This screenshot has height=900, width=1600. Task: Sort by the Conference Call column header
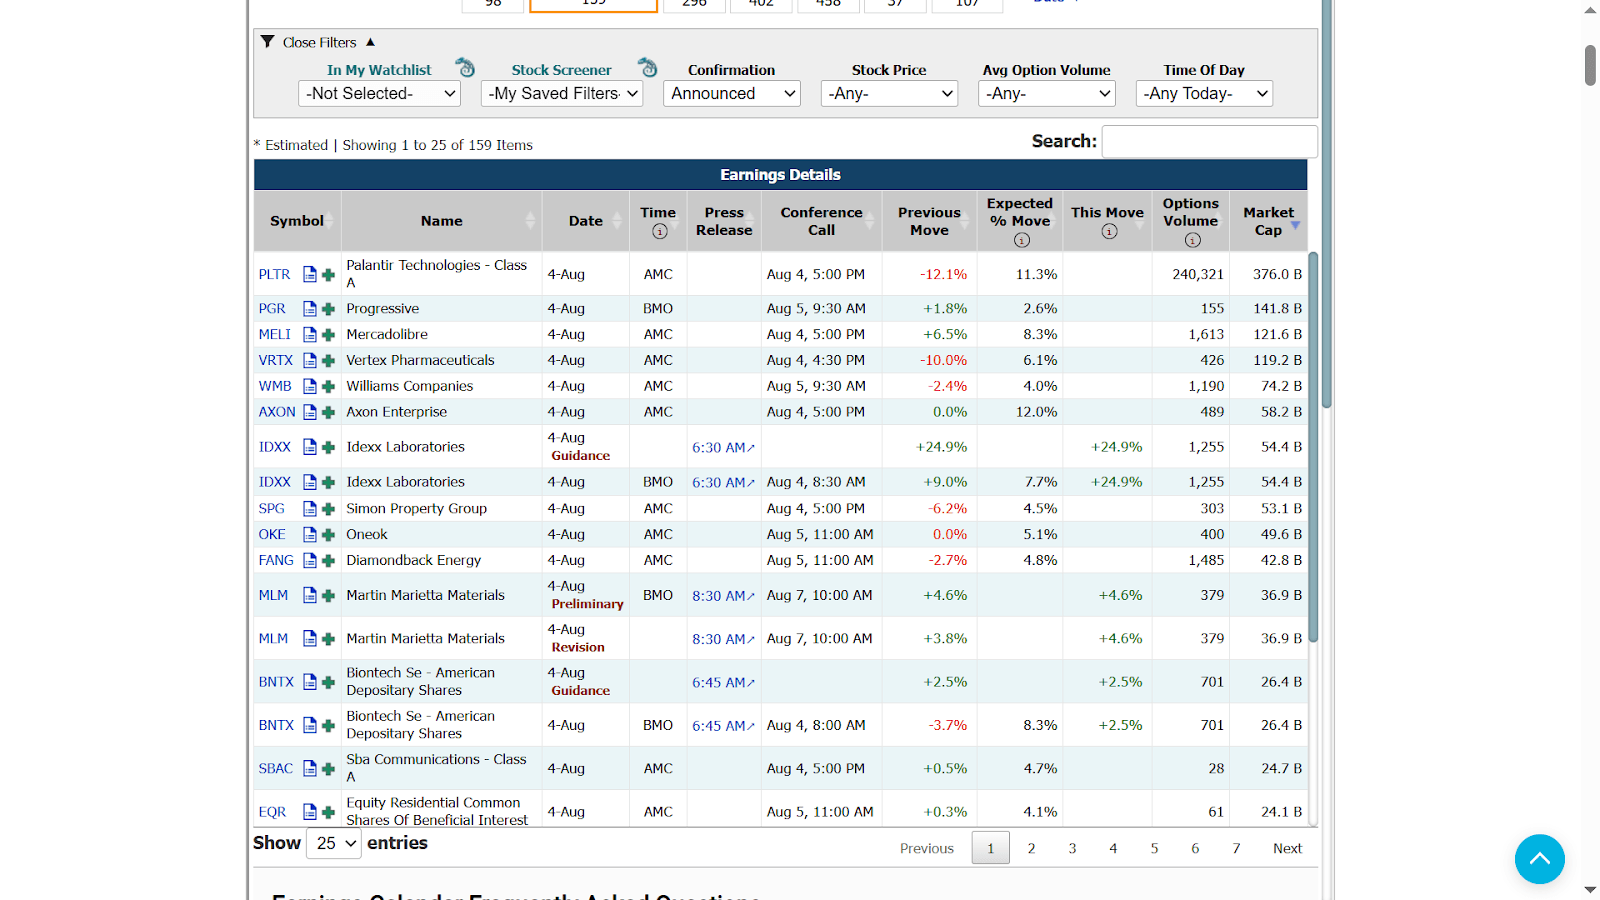pos(821,221)
